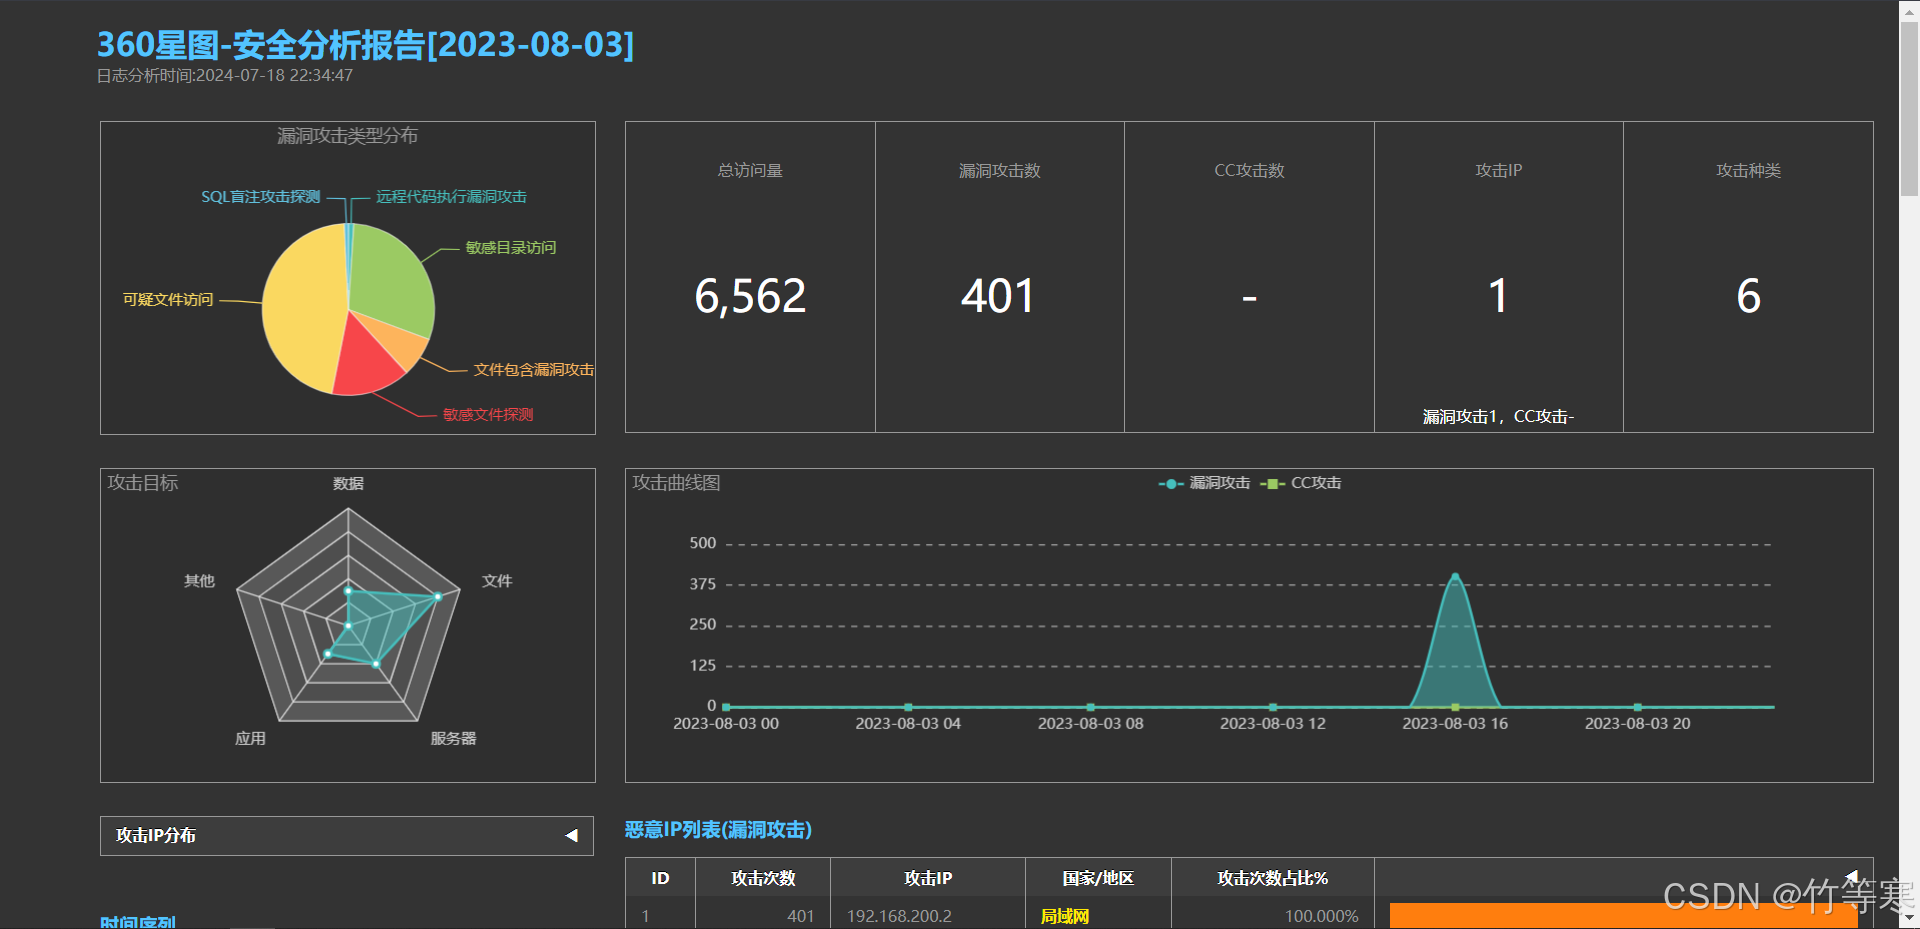Click the 数据 radar axis label
This screenshot has height=929, width=1920.
click(348, 484)
